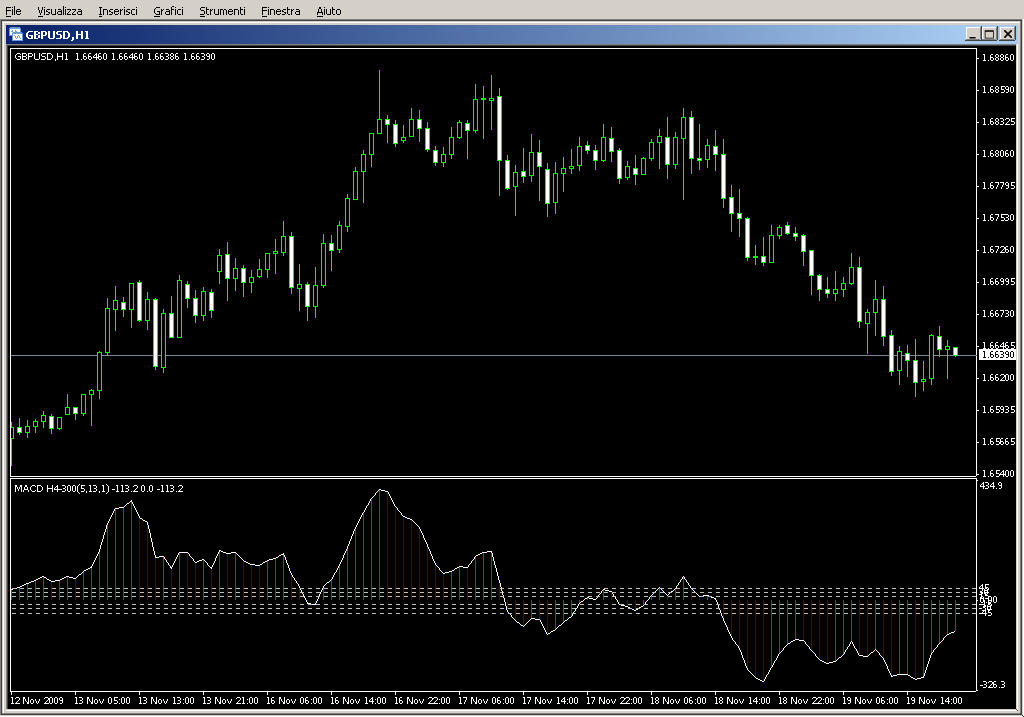Open the File menu
The height and width of the screenshot is (717, 1024).
pos(13,11)
